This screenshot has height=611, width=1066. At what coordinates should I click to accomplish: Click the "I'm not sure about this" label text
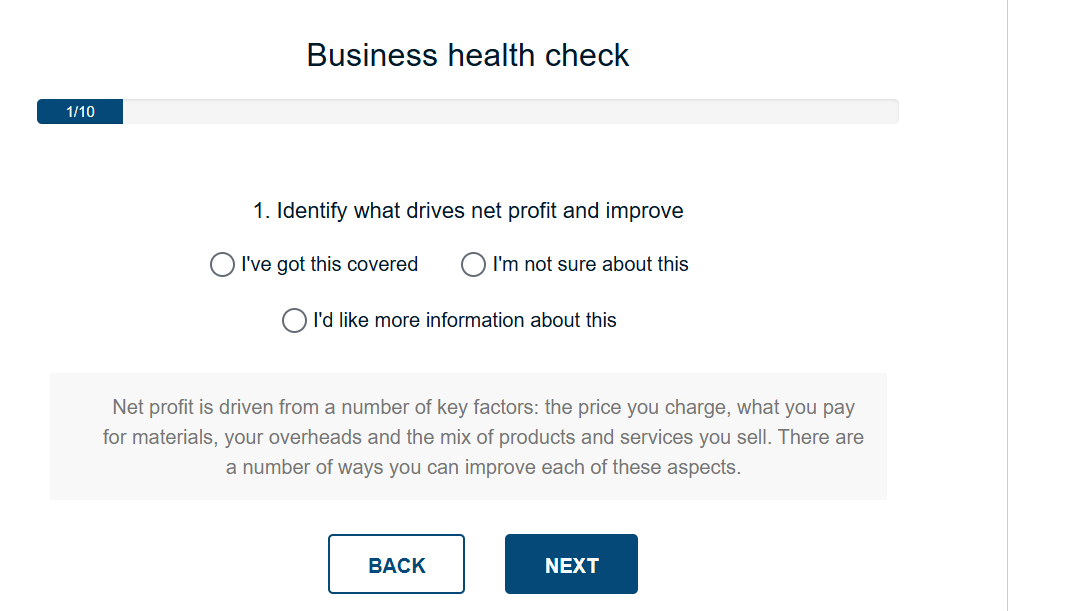click(590, 265)
